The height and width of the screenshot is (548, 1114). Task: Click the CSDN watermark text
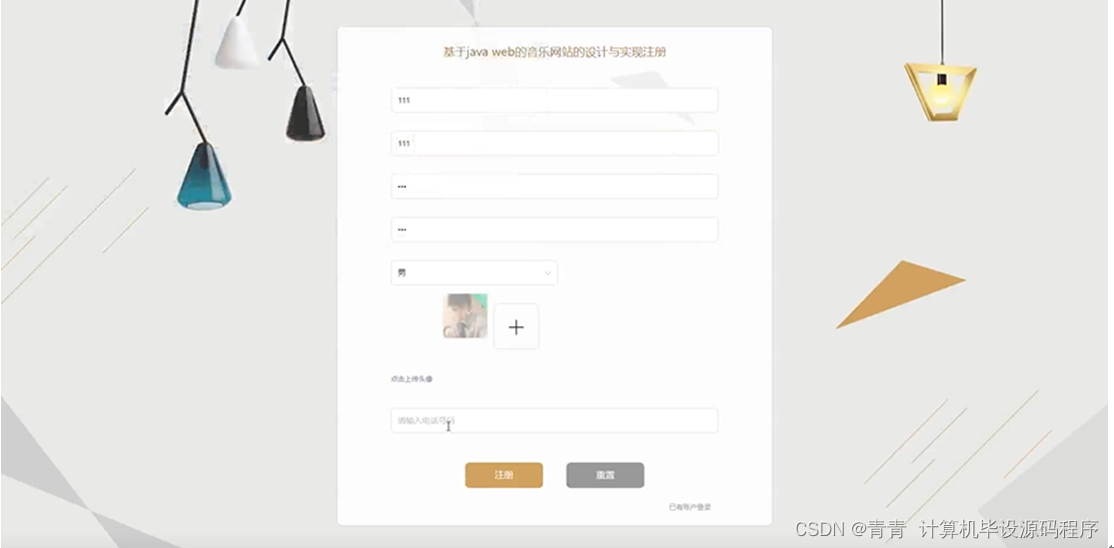pos(946,529)
